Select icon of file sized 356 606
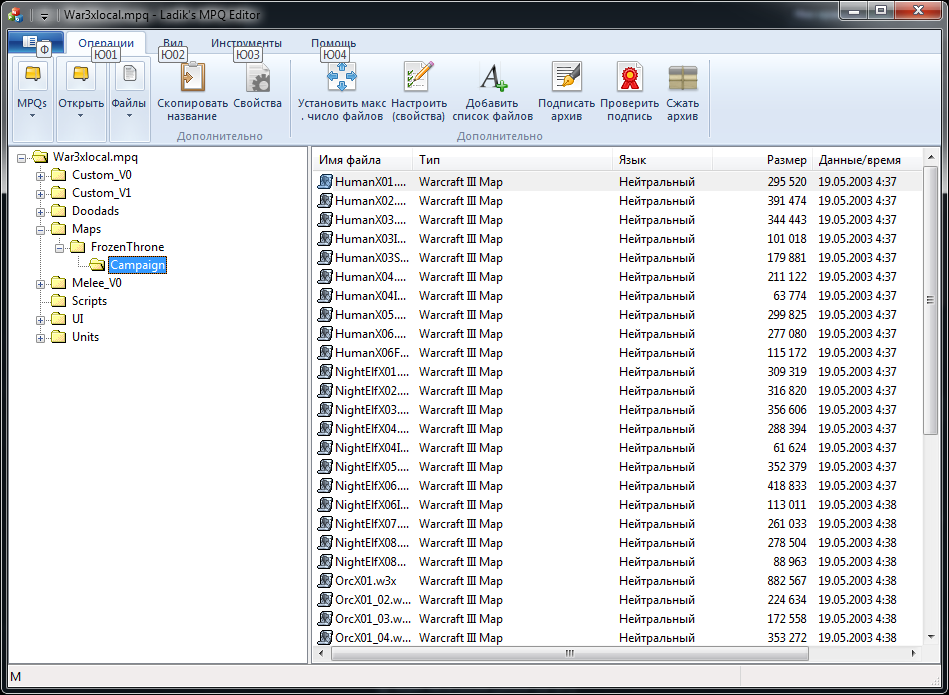This screenshot has height=695, width=949. point(326,410)
